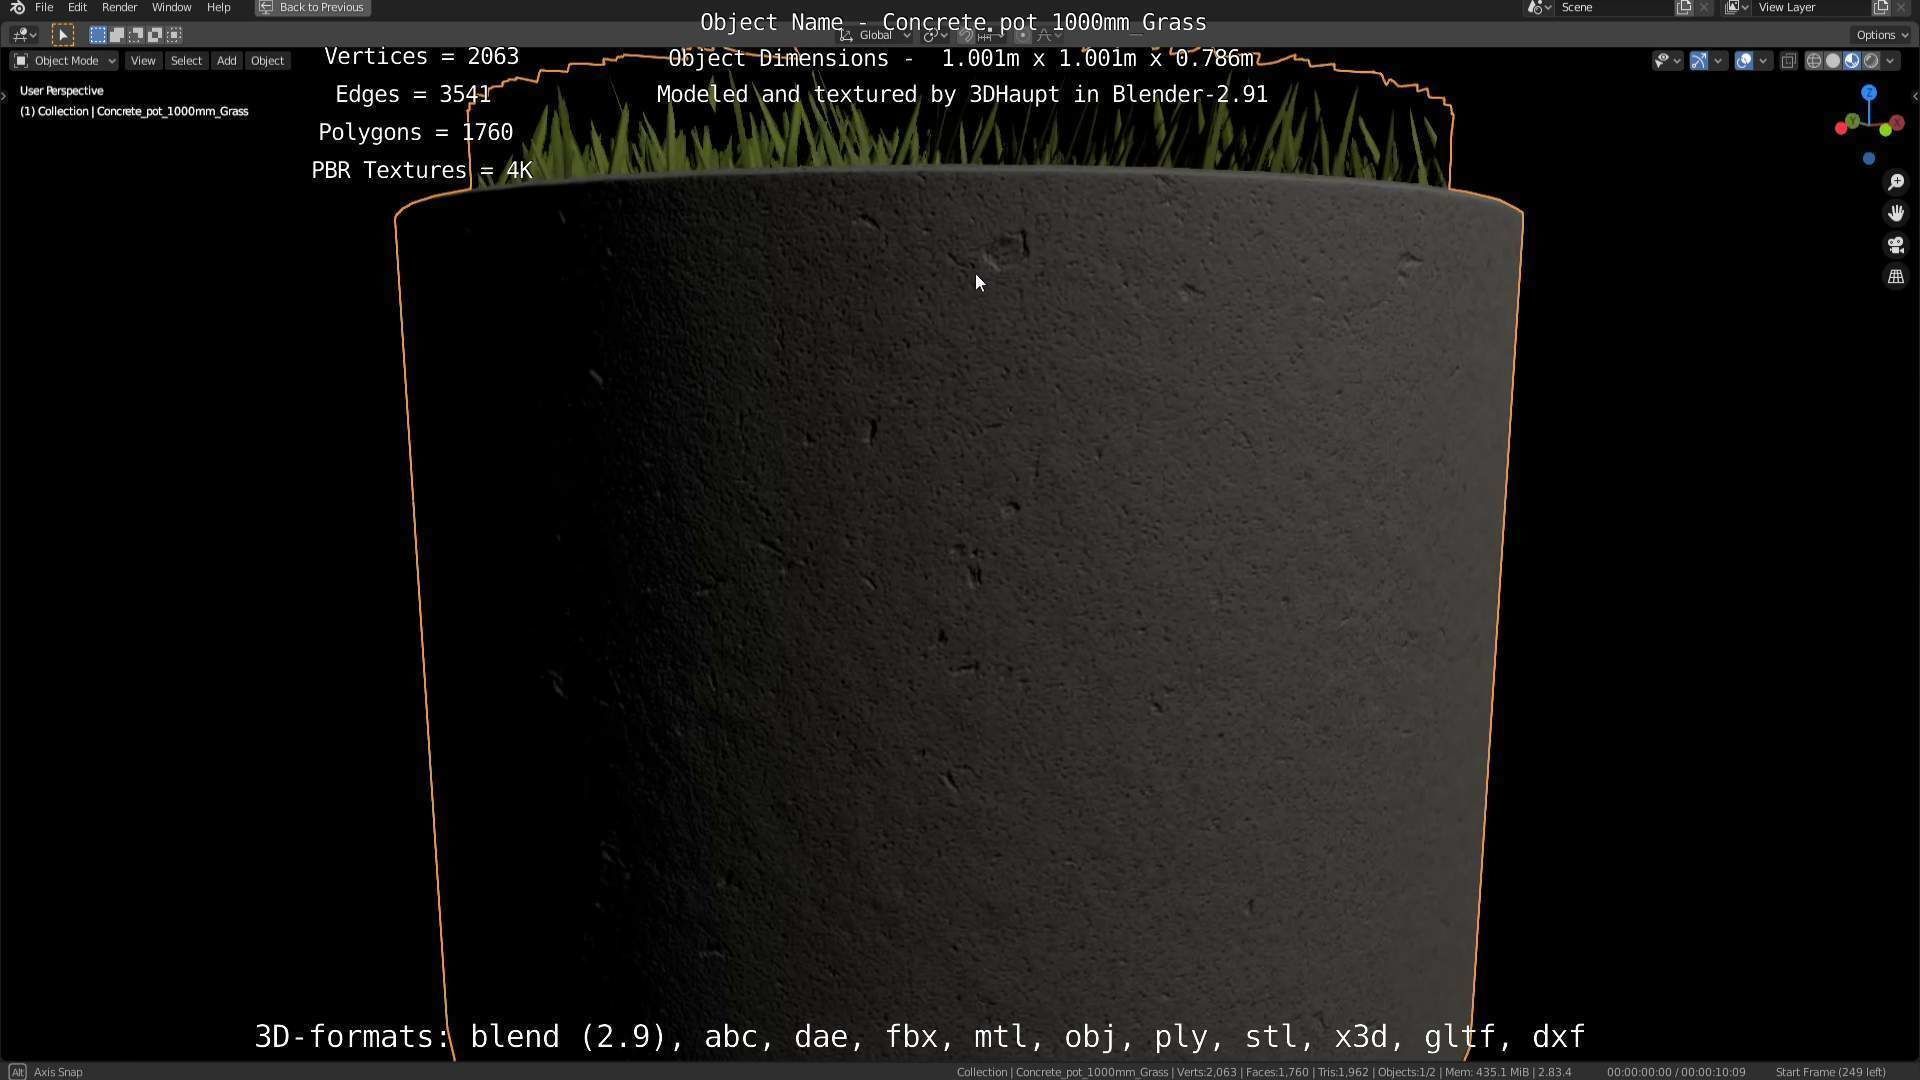This screenshot has height=1080, width=1920.
Task: Open object visibility and selectability dropdown
Action: click(1667, 61)
